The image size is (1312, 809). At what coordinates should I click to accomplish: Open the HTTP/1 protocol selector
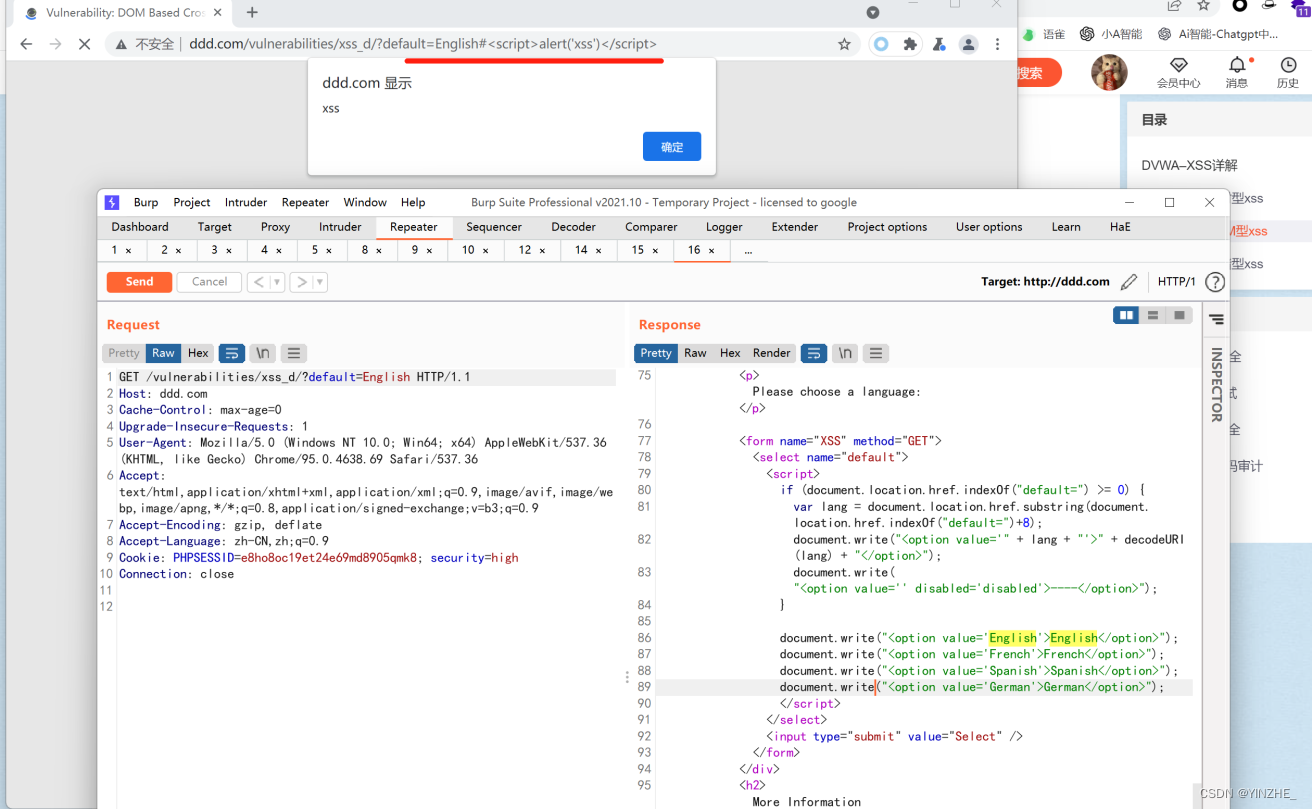point(1176,282)
